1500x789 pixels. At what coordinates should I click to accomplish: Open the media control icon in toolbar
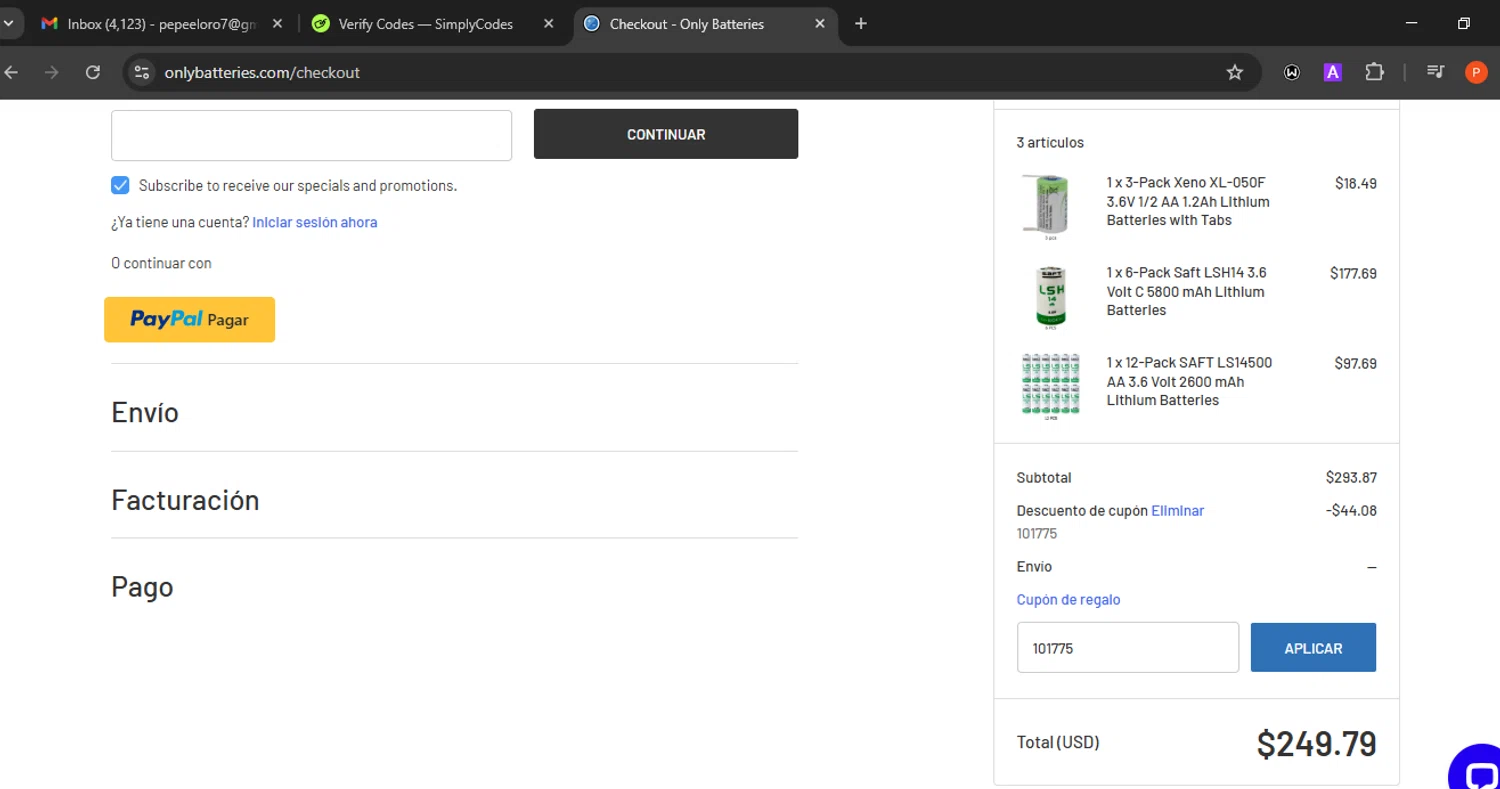pos(1436,72)
